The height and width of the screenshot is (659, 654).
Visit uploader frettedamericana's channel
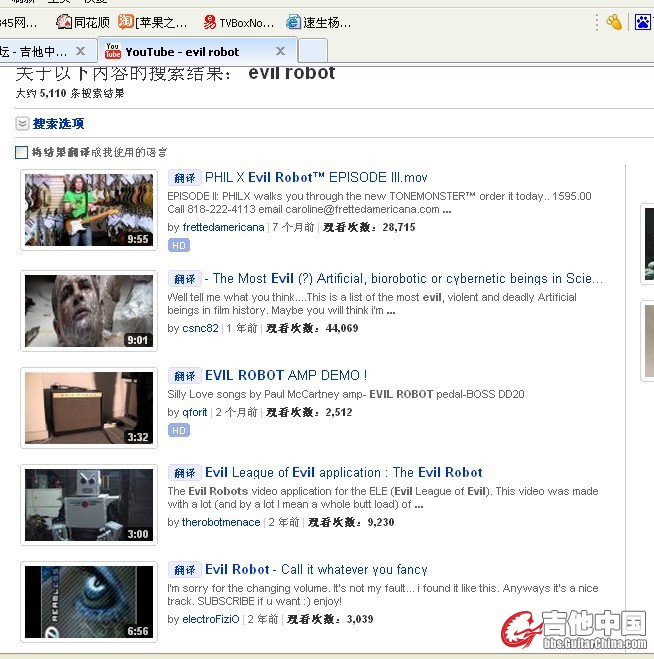click(223, 227)
